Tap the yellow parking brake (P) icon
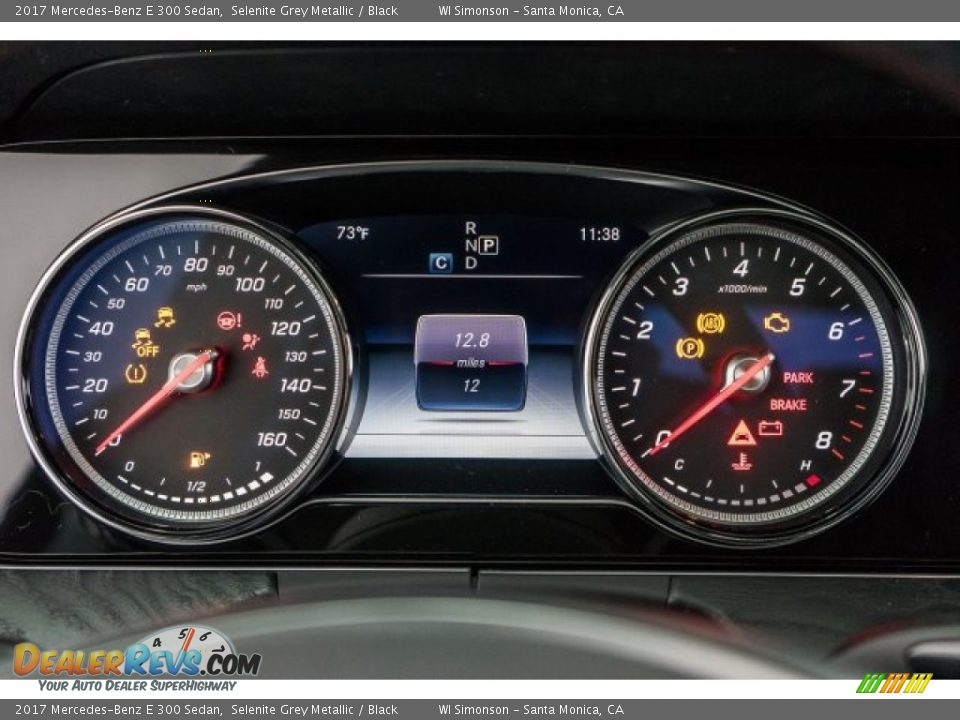 pyautogui.click(x=690, y=348)
